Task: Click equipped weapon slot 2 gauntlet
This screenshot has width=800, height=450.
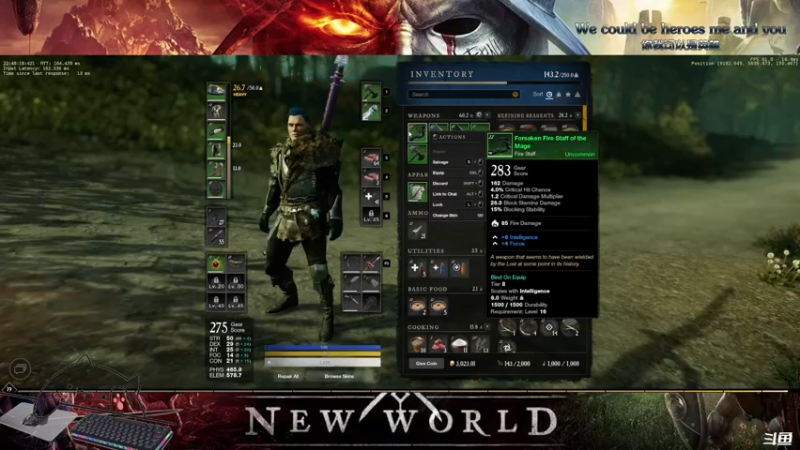Action: (371, 111)
